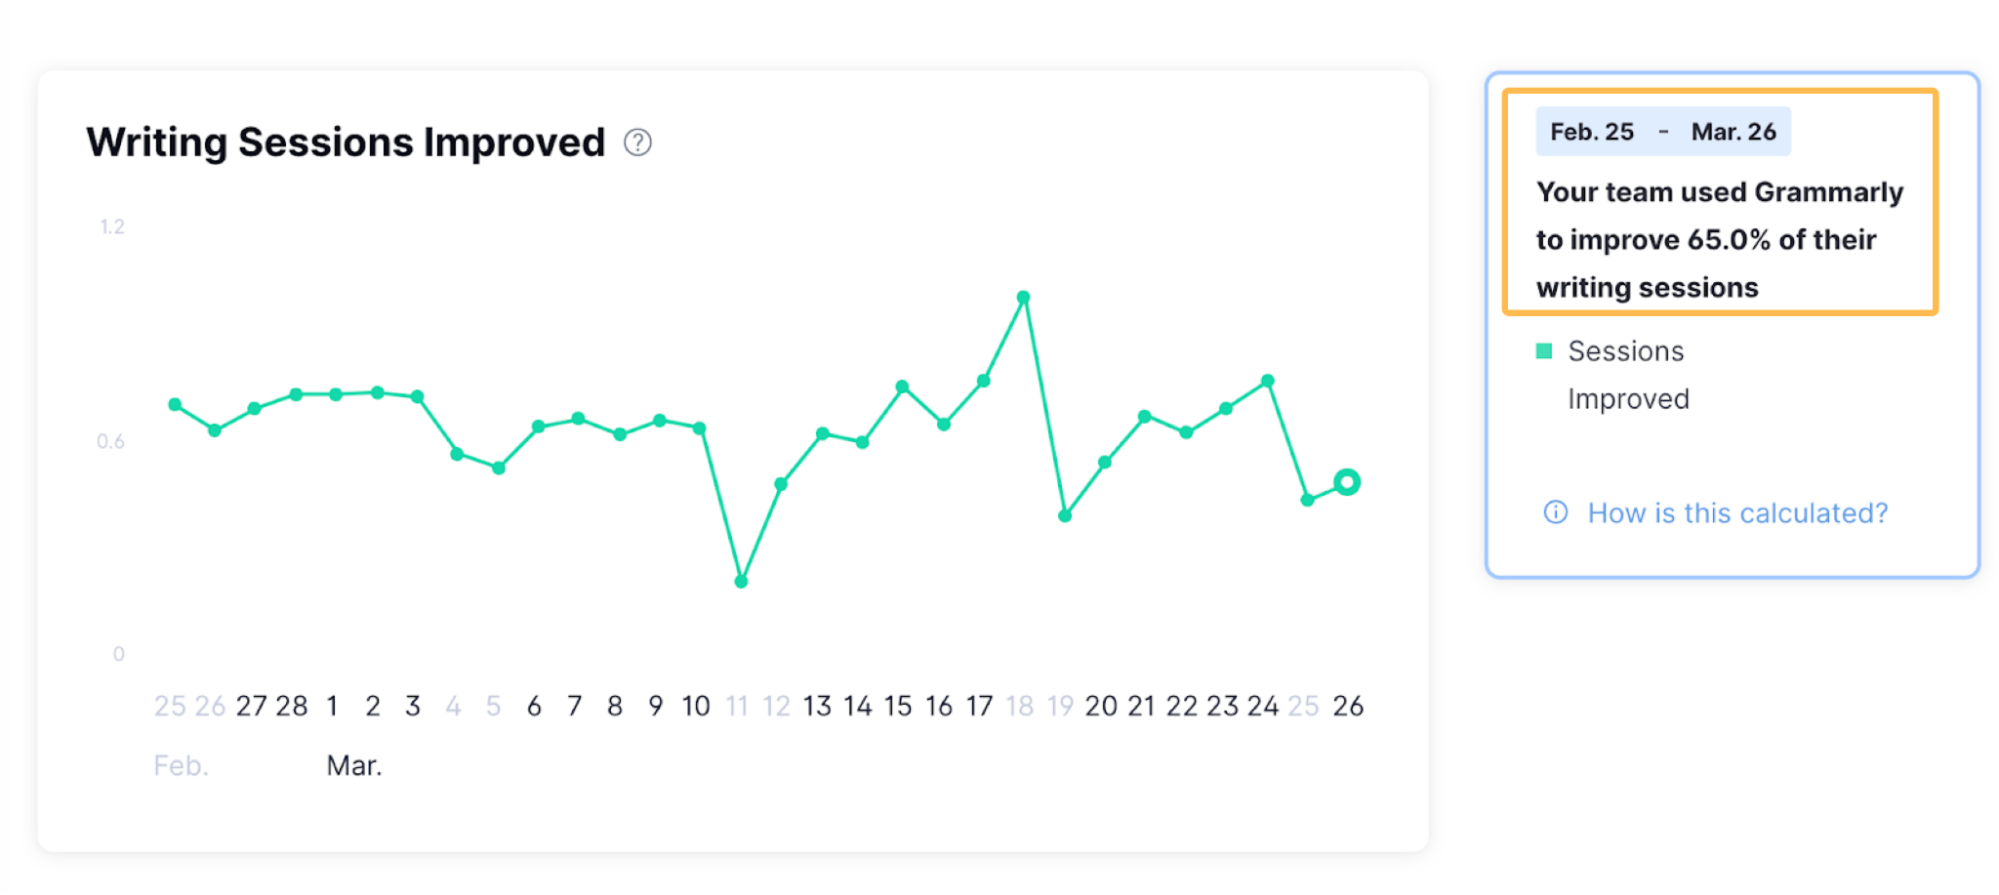Click the lowest data point on March 11

coord(740,580)
